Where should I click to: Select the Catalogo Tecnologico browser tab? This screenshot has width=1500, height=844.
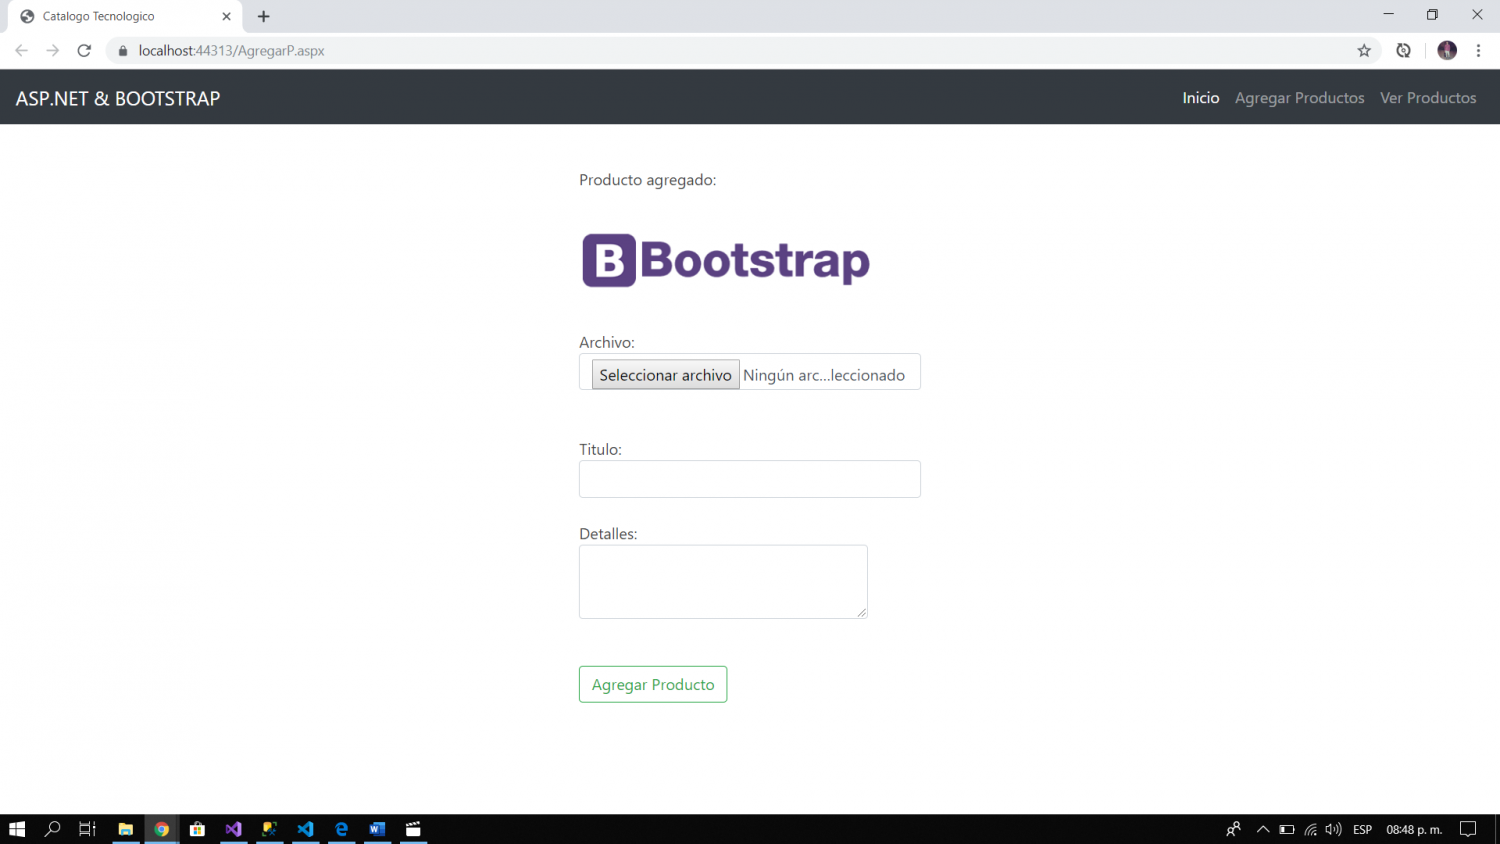(x=125, y=16)
